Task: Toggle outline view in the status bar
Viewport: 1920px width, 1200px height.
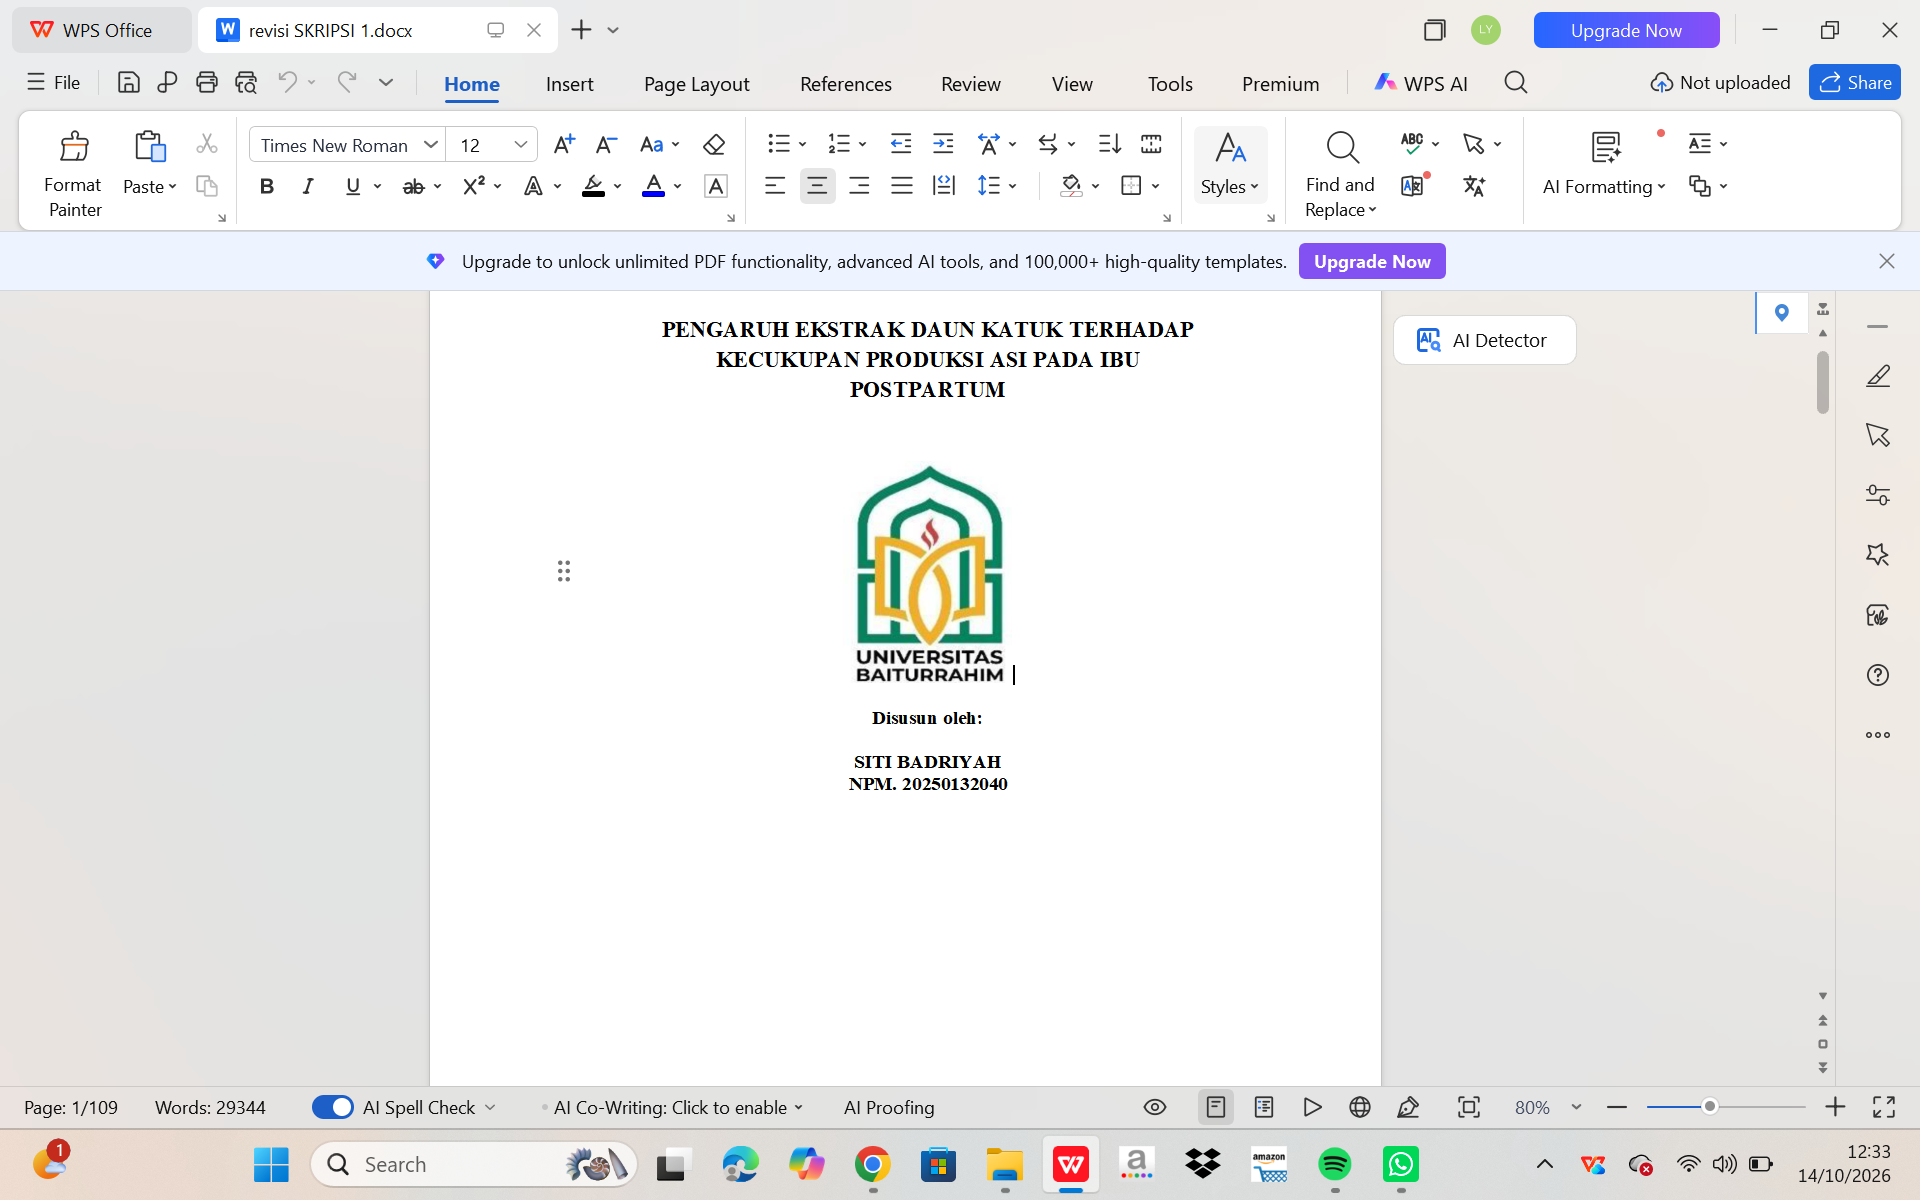Action: [x=1264, y=1107]
